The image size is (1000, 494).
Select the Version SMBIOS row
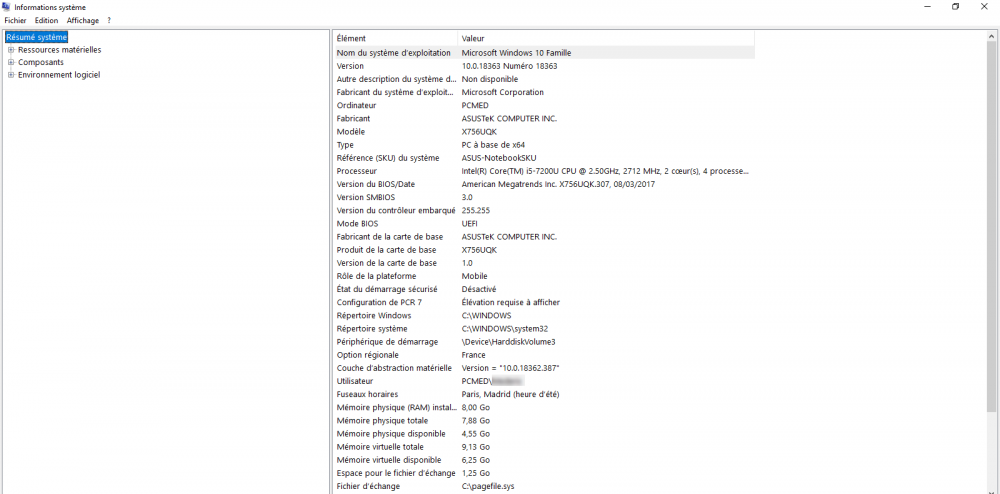click(x=544, y=198)
